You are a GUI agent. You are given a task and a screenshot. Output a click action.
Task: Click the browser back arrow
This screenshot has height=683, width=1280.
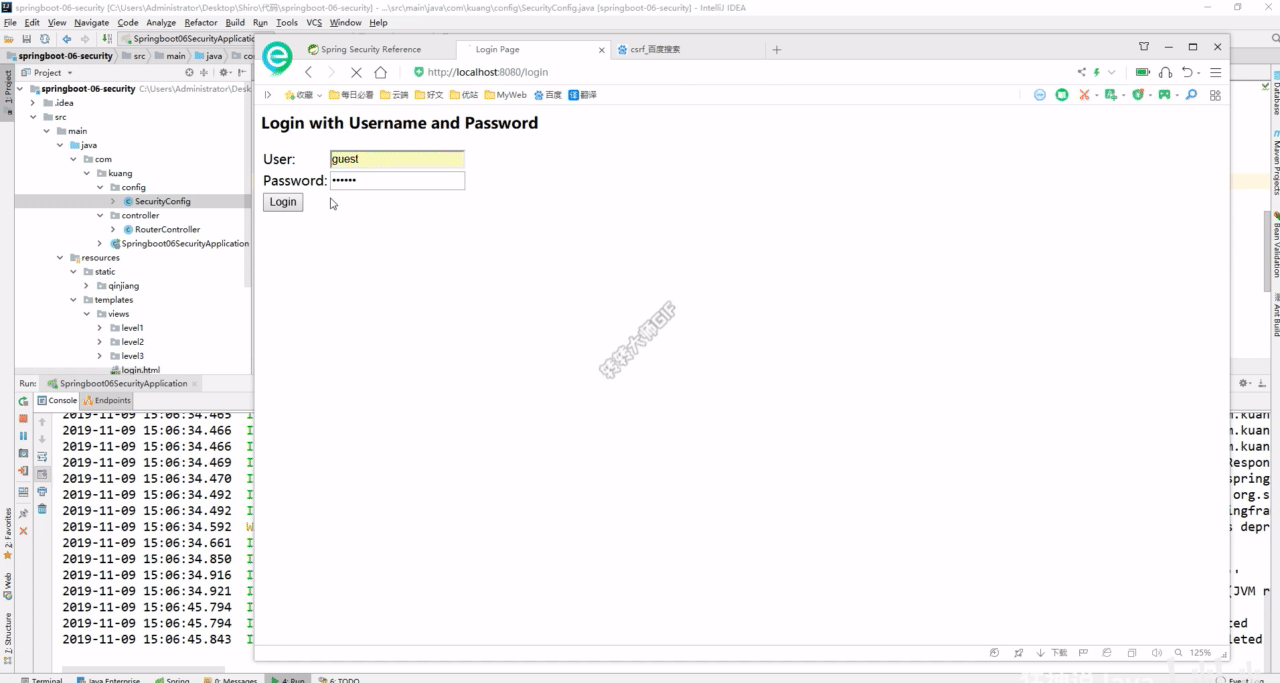[x=308, y=72]
